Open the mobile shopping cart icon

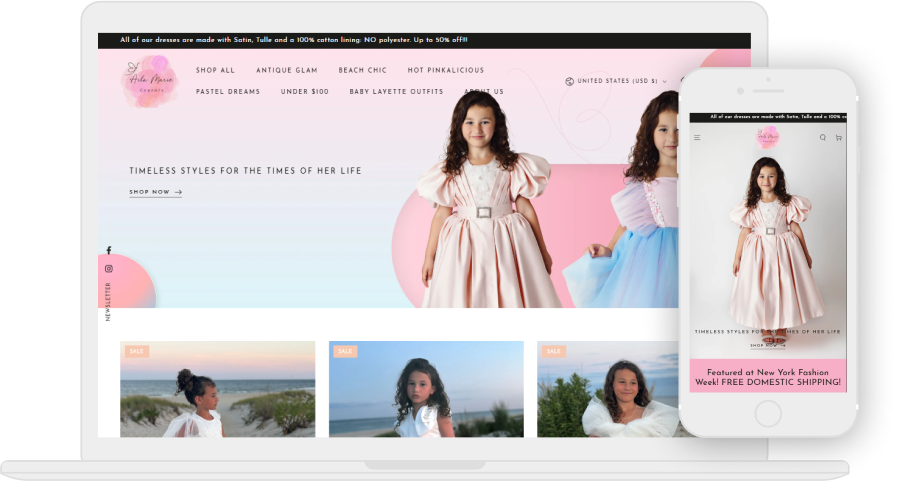(838, 138)
